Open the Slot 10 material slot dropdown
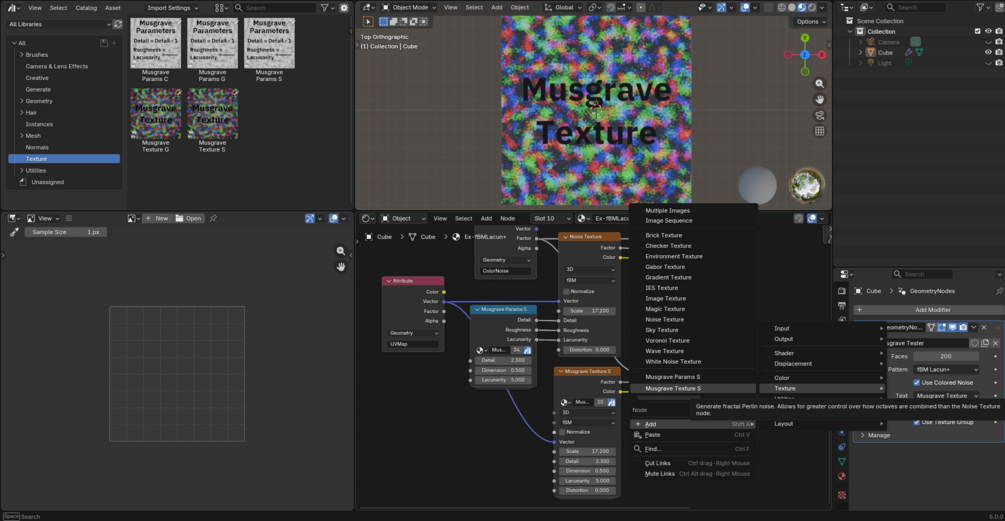The image size is (1005, 521). click(x=551, y=219)
